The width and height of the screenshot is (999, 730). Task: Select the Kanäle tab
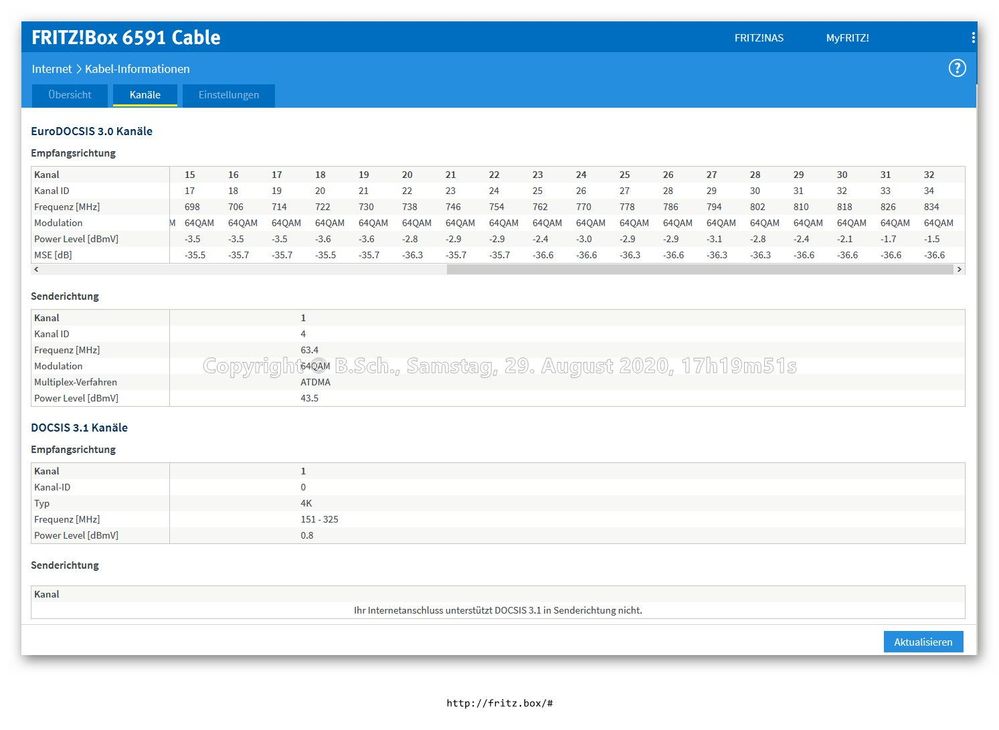[145, 95]
